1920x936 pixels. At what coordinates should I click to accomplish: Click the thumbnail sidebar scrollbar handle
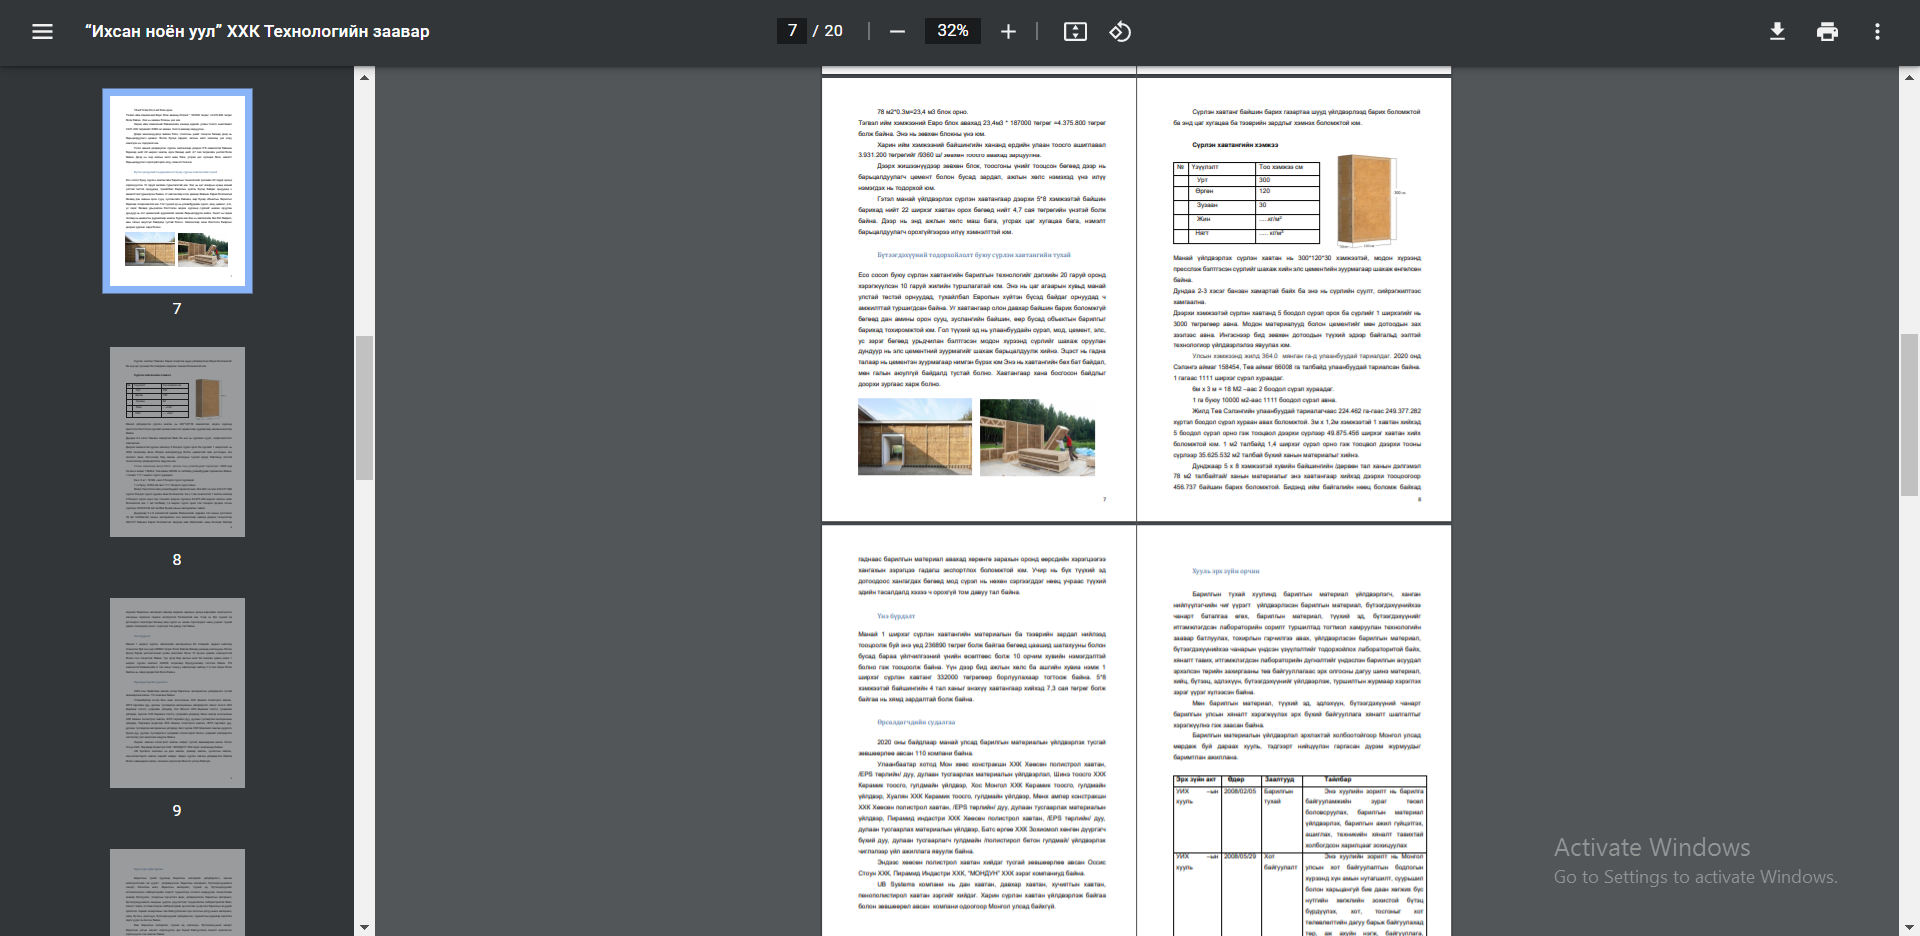point(364,408)
